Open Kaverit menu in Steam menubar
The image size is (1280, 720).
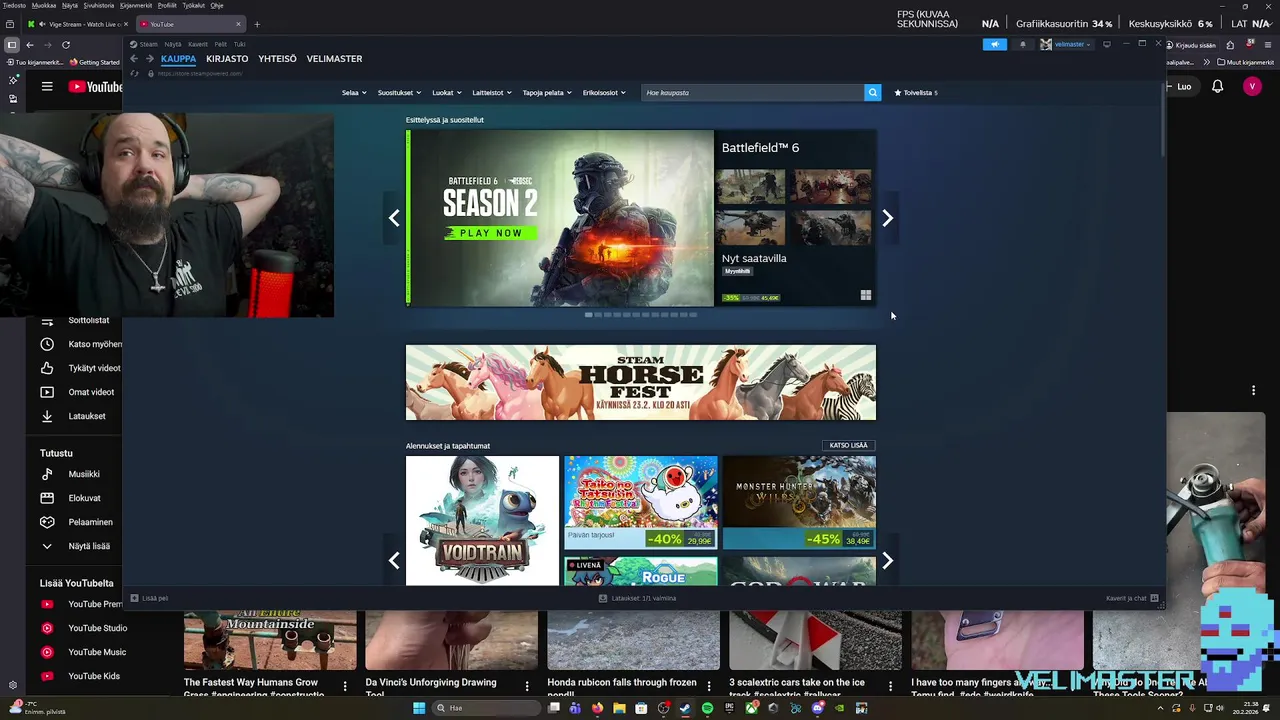(x=197, y=44)
